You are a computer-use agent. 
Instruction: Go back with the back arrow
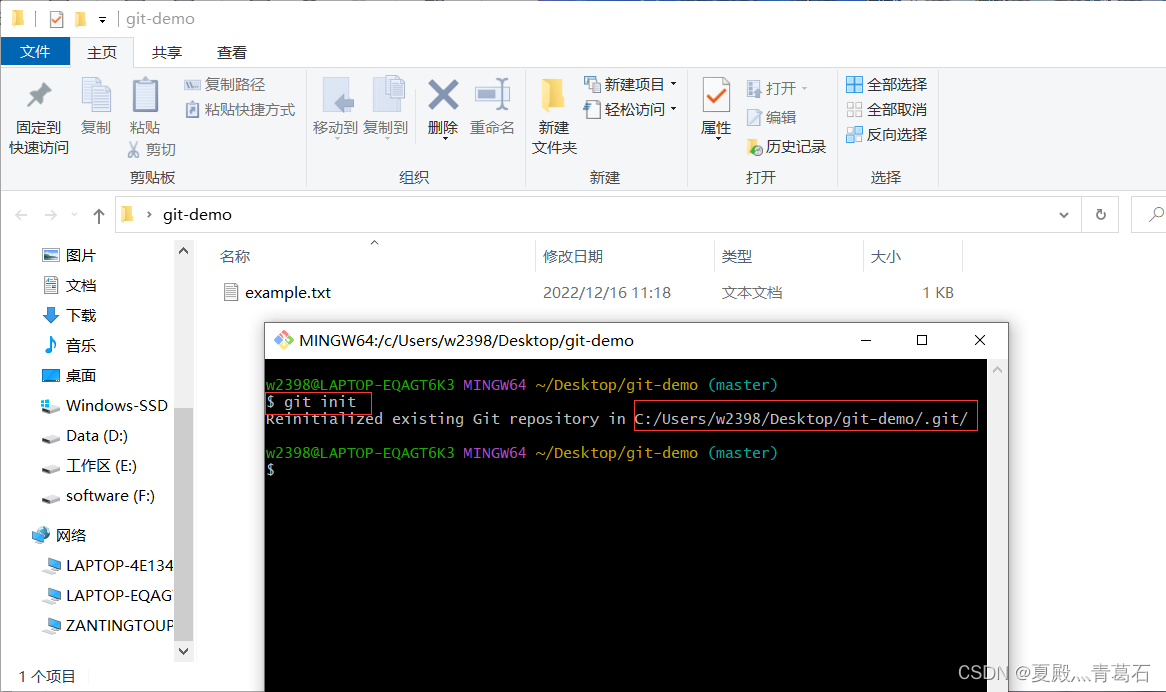22,215
